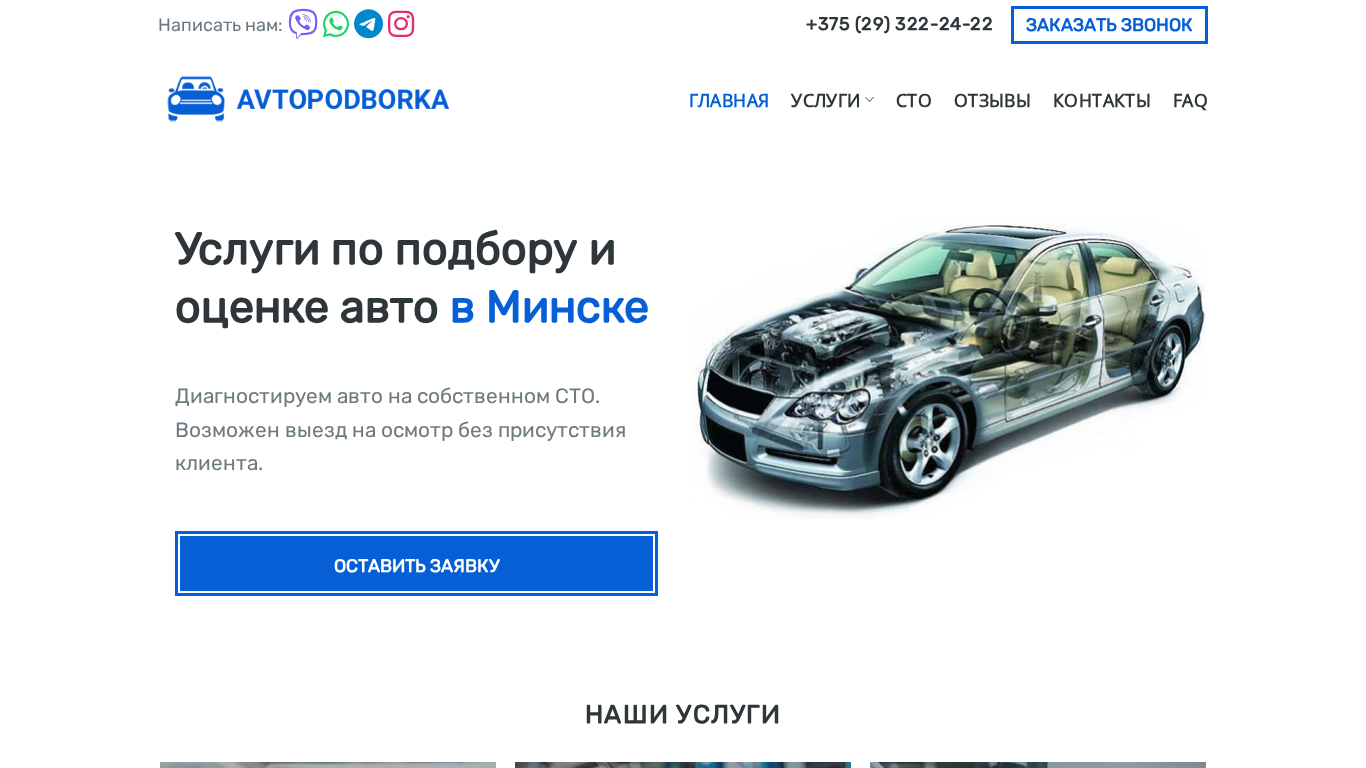
Task: Expand the УСЛУГИ dropdown chevron
Action: [869, 100]
